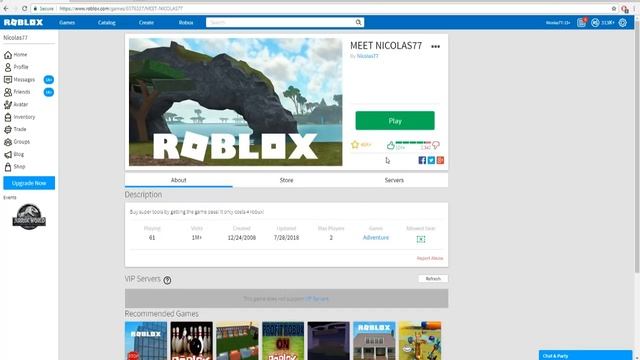The width and height of the screenshot is (640, 360).
Task: Click the page vertical scrollbar
Action: pos(637,147)
